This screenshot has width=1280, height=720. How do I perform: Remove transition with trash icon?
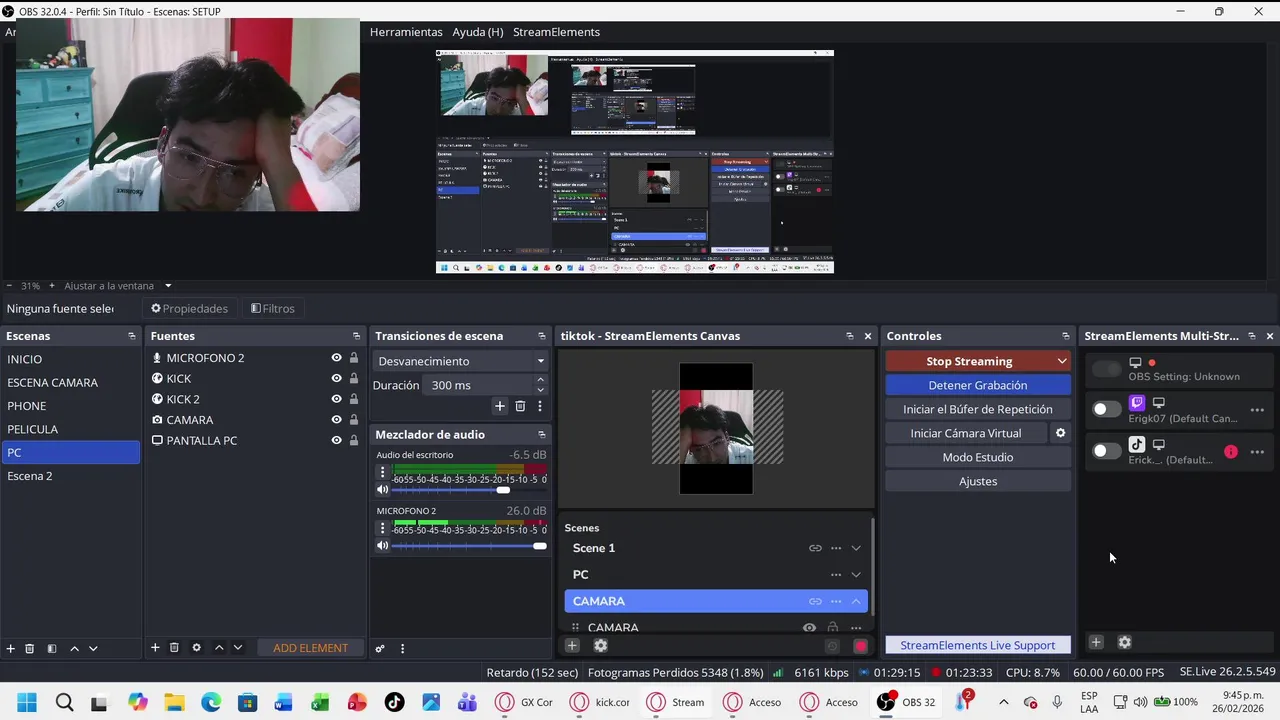(x=520, y=406)
